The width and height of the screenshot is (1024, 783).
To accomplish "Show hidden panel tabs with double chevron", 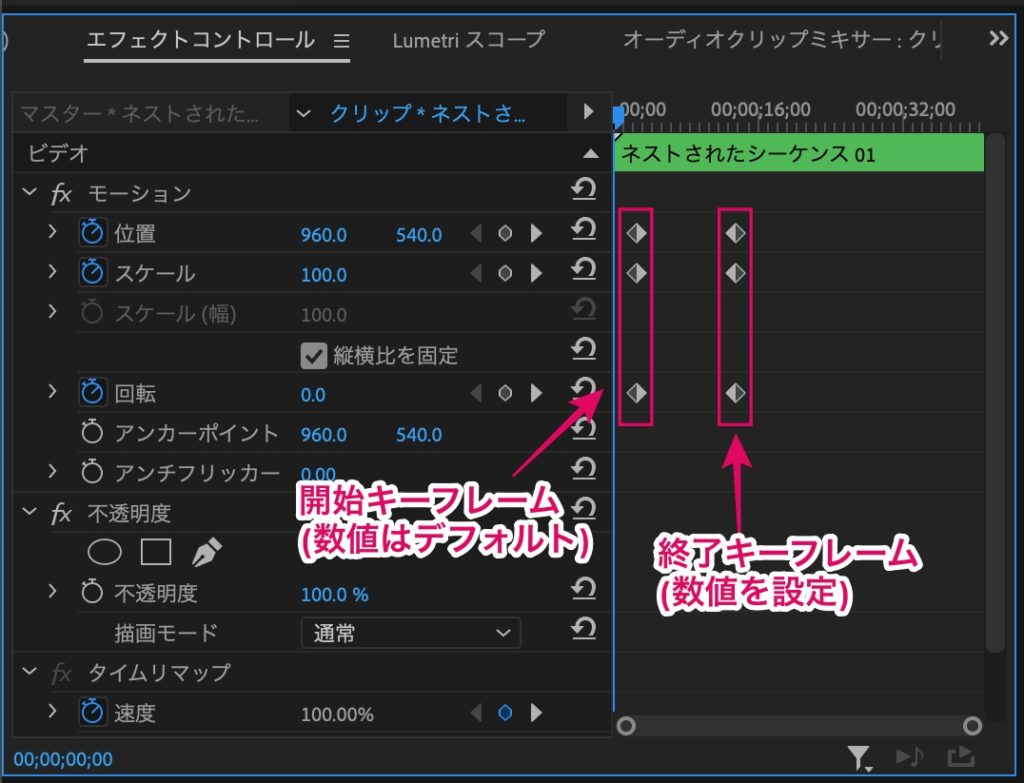I will (998, 39).
